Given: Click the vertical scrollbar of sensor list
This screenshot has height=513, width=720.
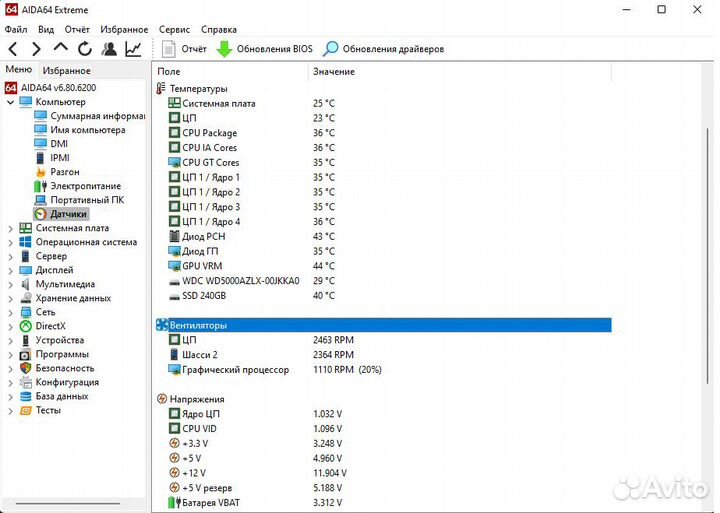Looking at the screenshot, I should [x=709, y=255].
